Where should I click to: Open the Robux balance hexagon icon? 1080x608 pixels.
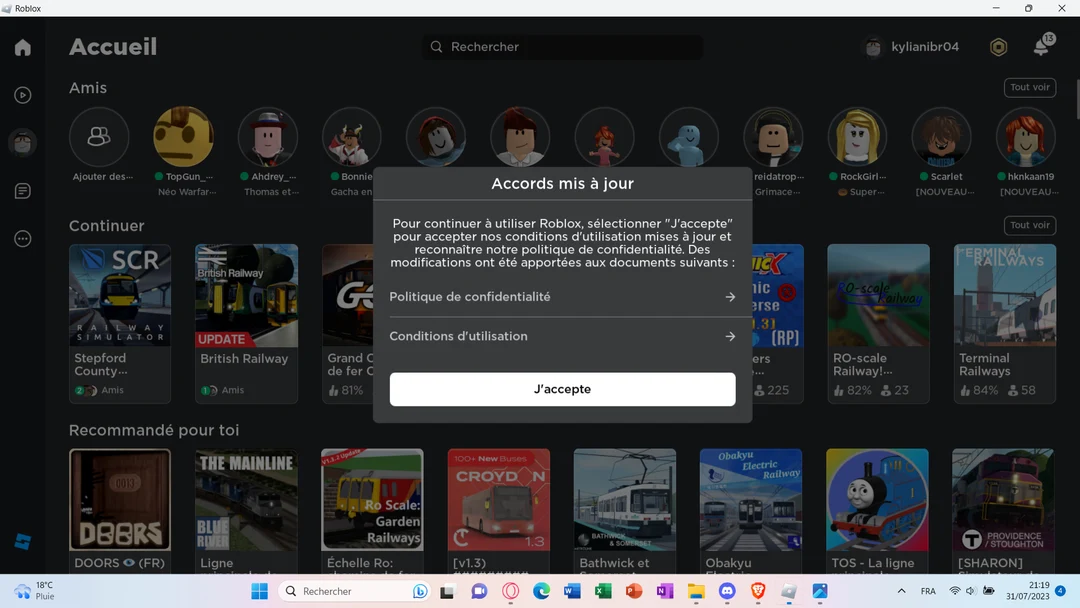[998, 46]
